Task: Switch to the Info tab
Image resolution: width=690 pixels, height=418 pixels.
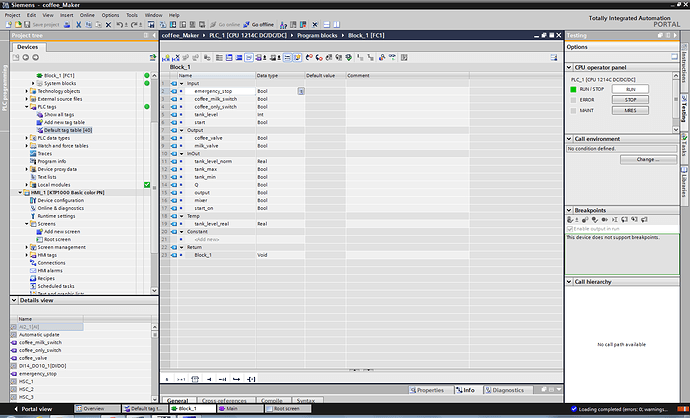Action: tap(466, 390)
